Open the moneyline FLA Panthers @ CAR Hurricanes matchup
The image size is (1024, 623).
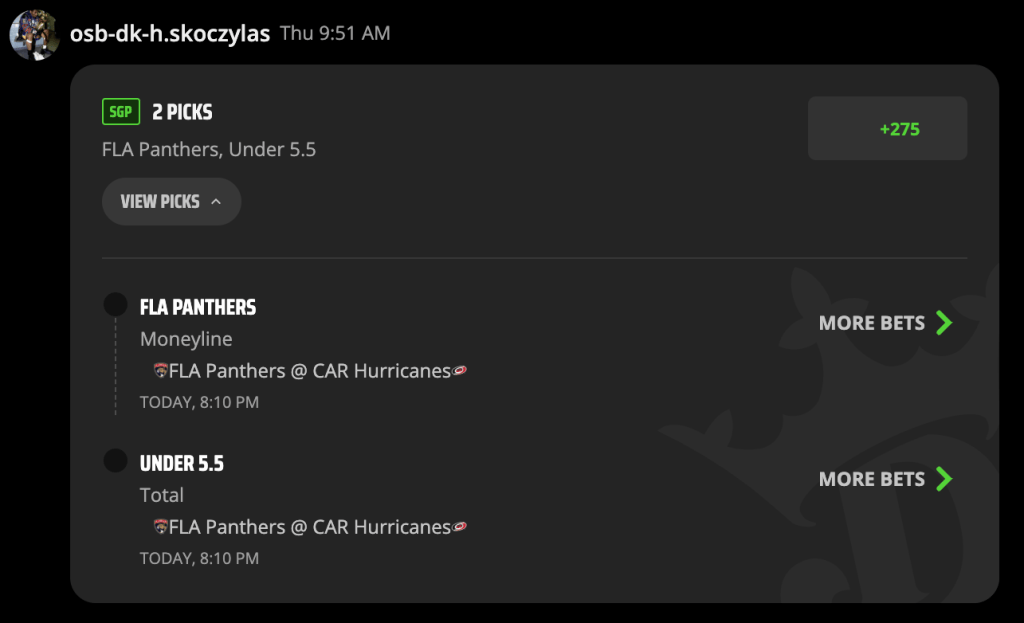(310, 371)
